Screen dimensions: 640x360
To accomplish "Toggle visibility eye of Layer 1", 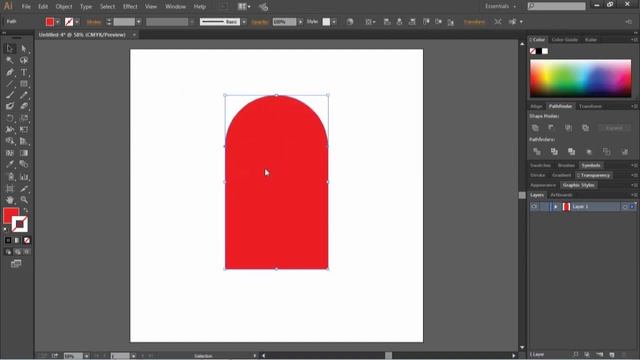I will pyautogui.click(x=534, y=207).
